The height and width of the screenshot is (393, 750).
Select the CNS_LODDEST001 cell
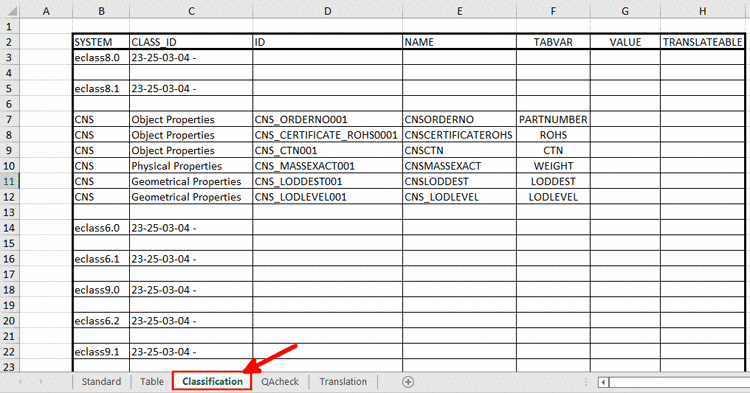click(x=328, y=182)
